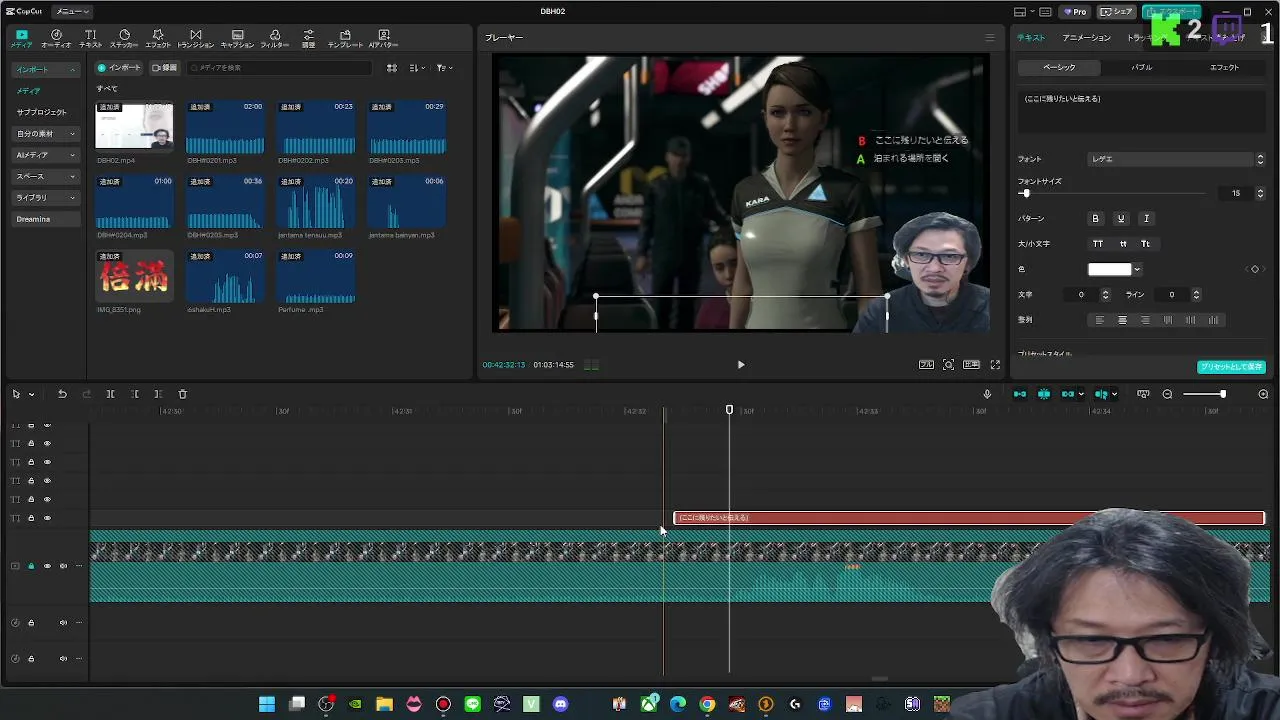Open the メニュー dropdown in title bar

coord(72,11)
